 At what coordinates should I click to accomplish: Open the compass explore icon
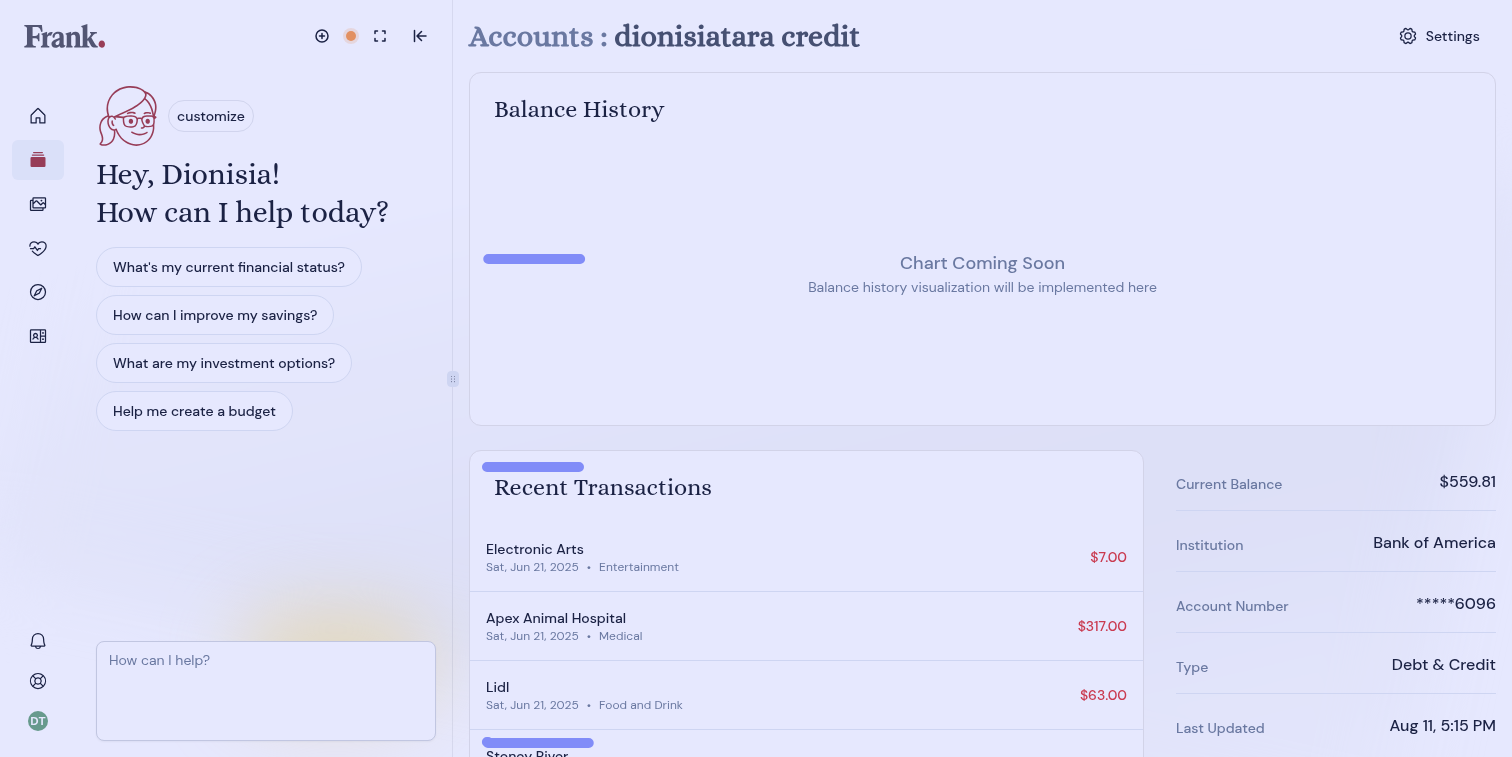38,292
